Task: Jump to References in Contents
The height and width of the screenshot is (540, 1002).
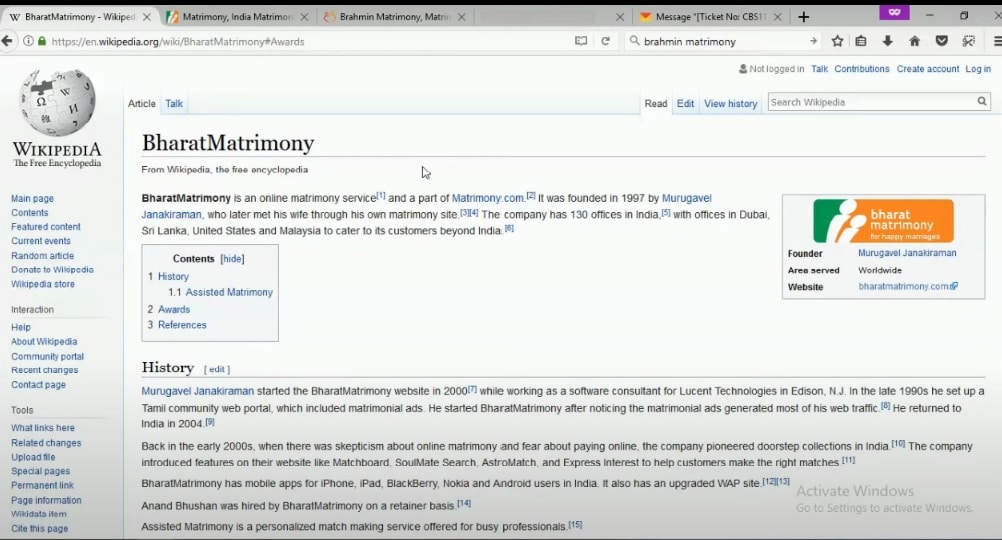Action: [182, 325]
